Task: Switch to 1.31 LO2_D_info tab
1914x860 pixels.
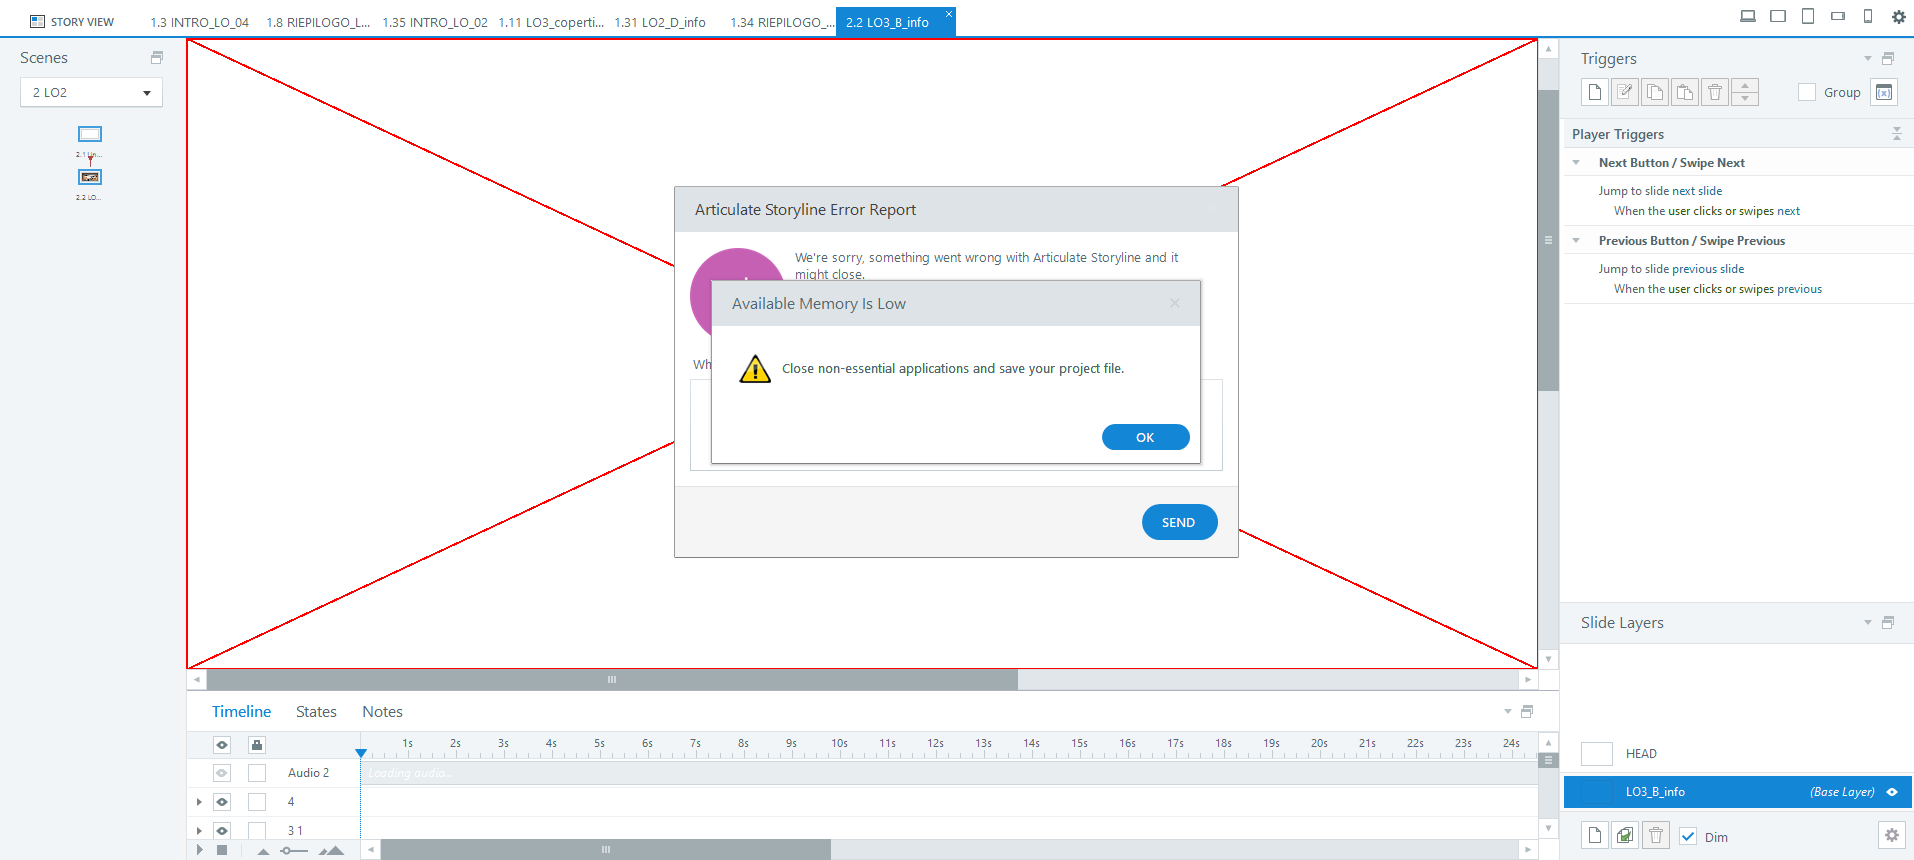Action: [660, 22]
